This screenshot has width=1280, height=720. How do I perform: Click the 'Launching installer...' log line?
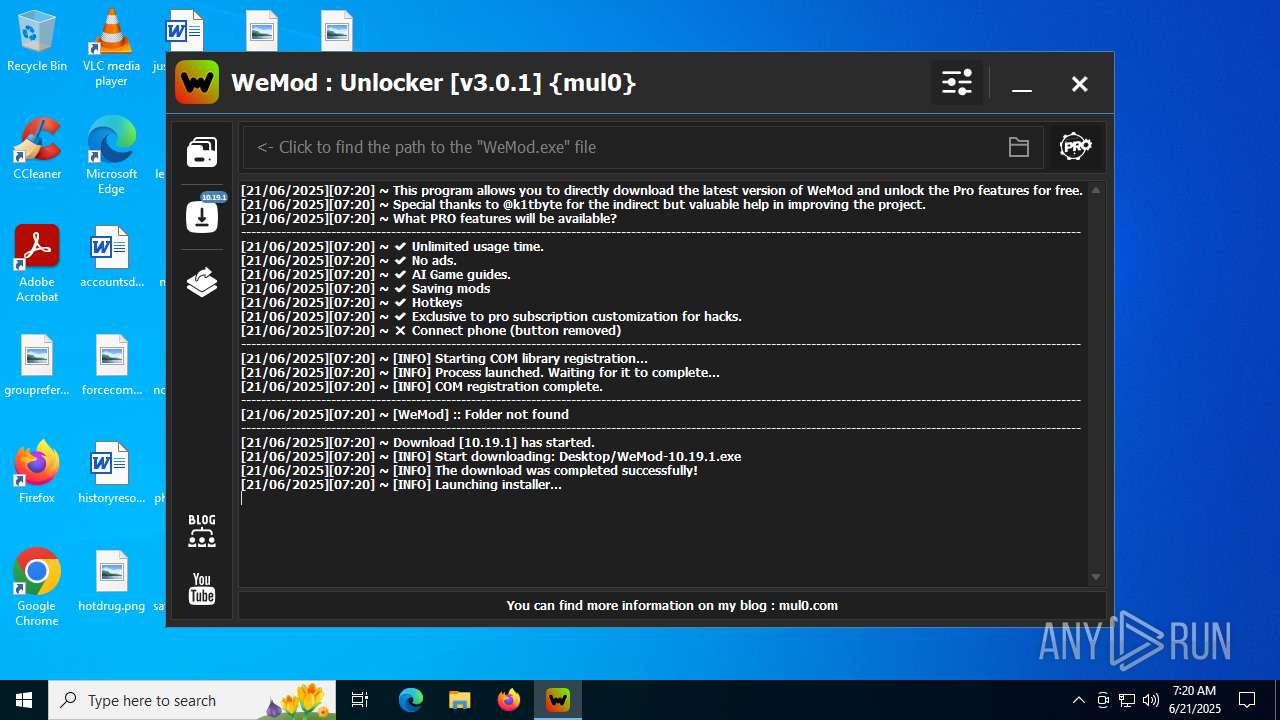point(401,484)
